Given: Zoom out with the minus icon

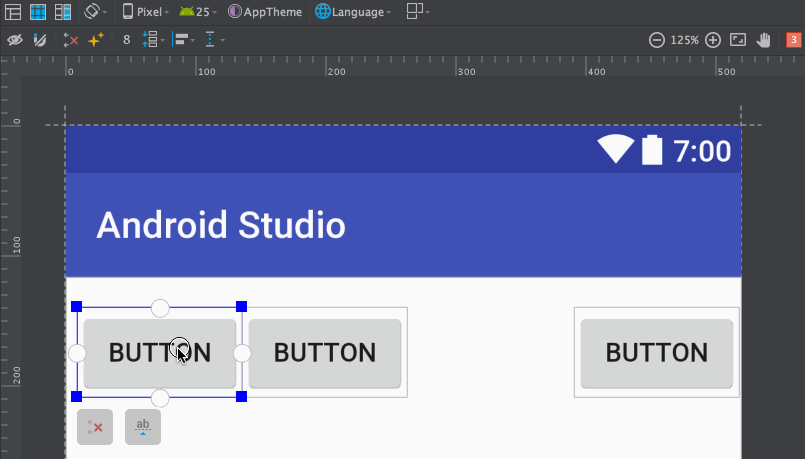Looking at the screenshot, I should 657,40.
